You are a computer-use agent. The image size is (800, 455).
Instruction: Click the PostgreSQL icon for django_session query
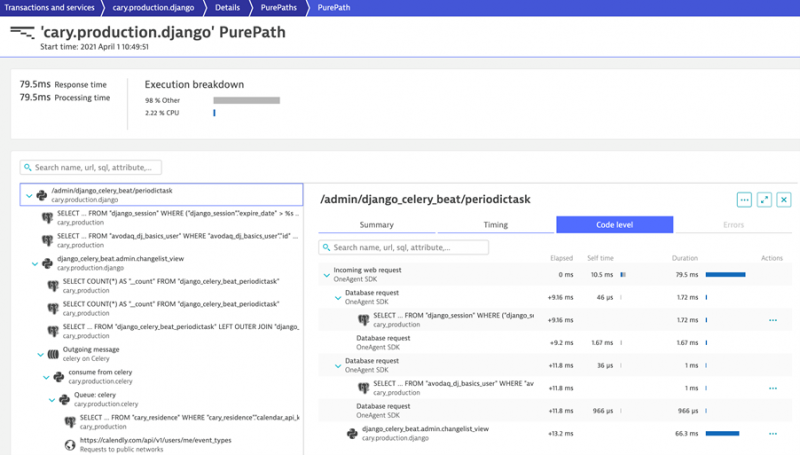click(47, 217)
